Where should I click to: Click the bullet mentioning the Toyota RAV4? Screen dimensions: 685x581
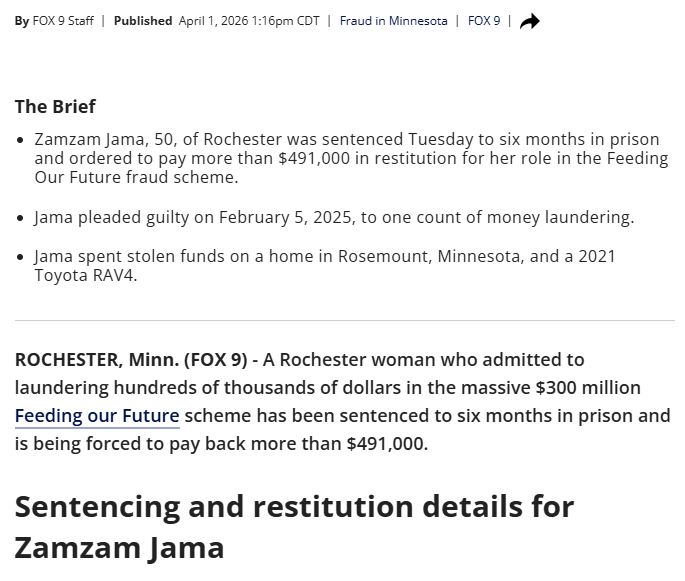point(324,266)
